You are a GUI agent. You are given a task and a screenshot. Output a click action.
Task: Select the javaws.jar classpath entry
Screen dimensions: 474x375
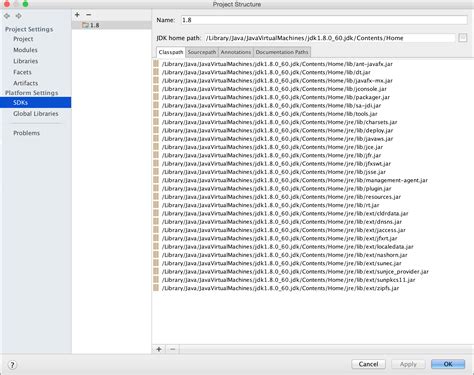277,139
